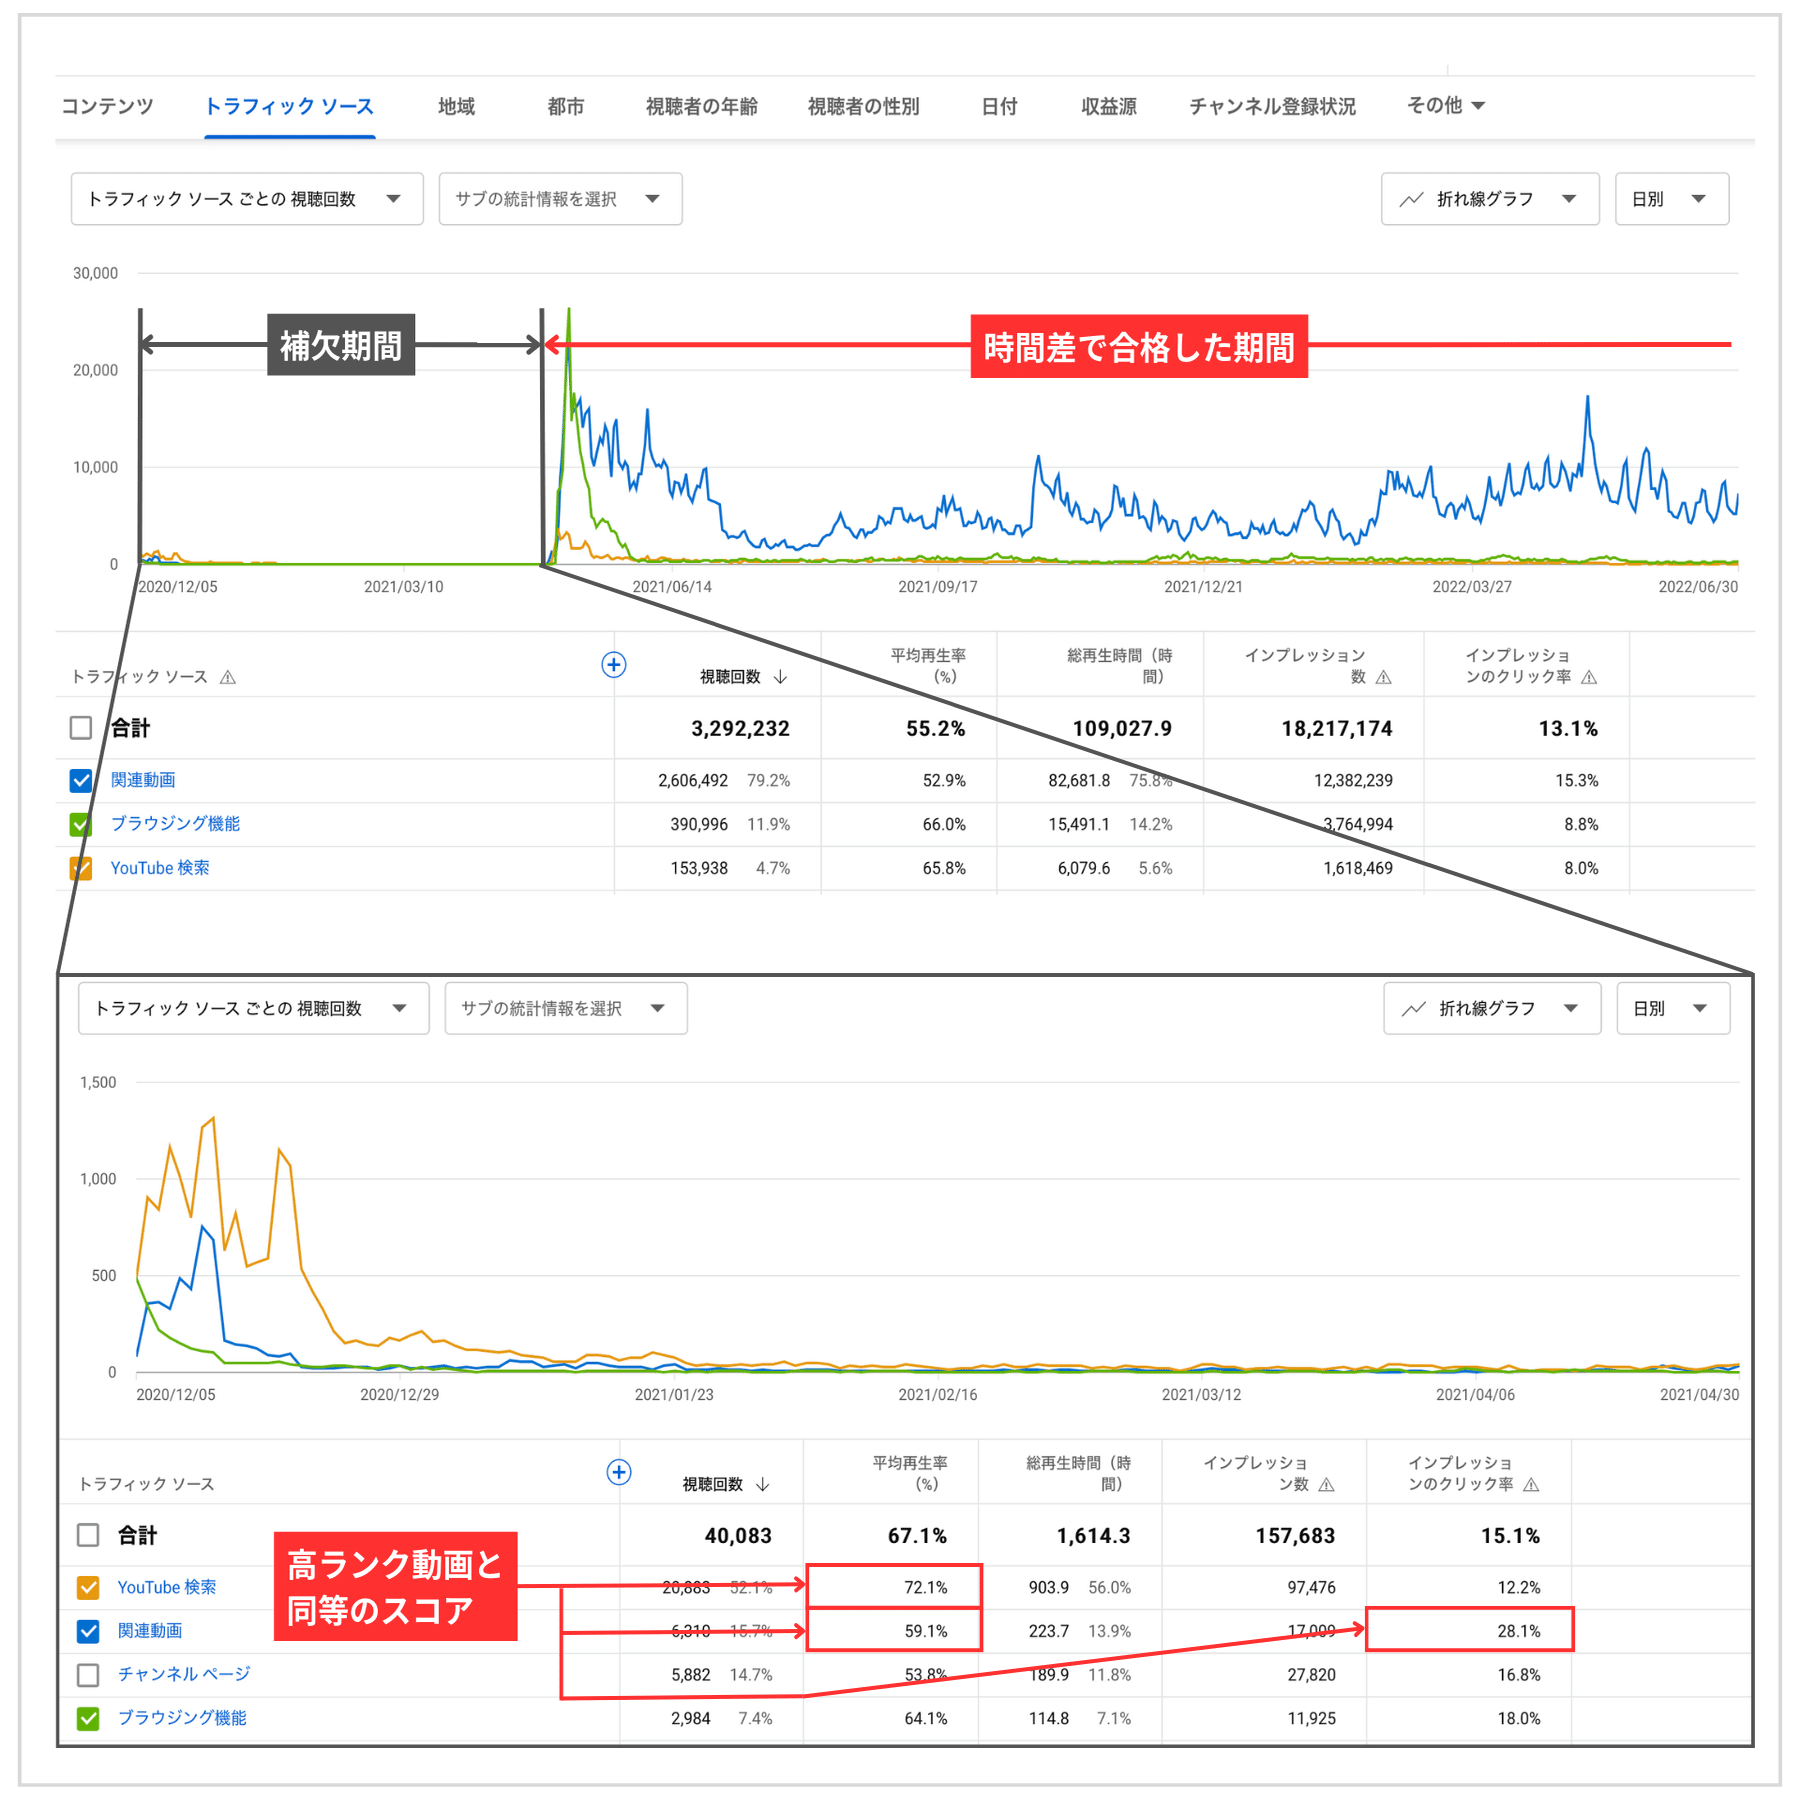Switch to 視聴者の性別 tab
The height and width of the screenshot is (1800, 1800).
[863, 106]
